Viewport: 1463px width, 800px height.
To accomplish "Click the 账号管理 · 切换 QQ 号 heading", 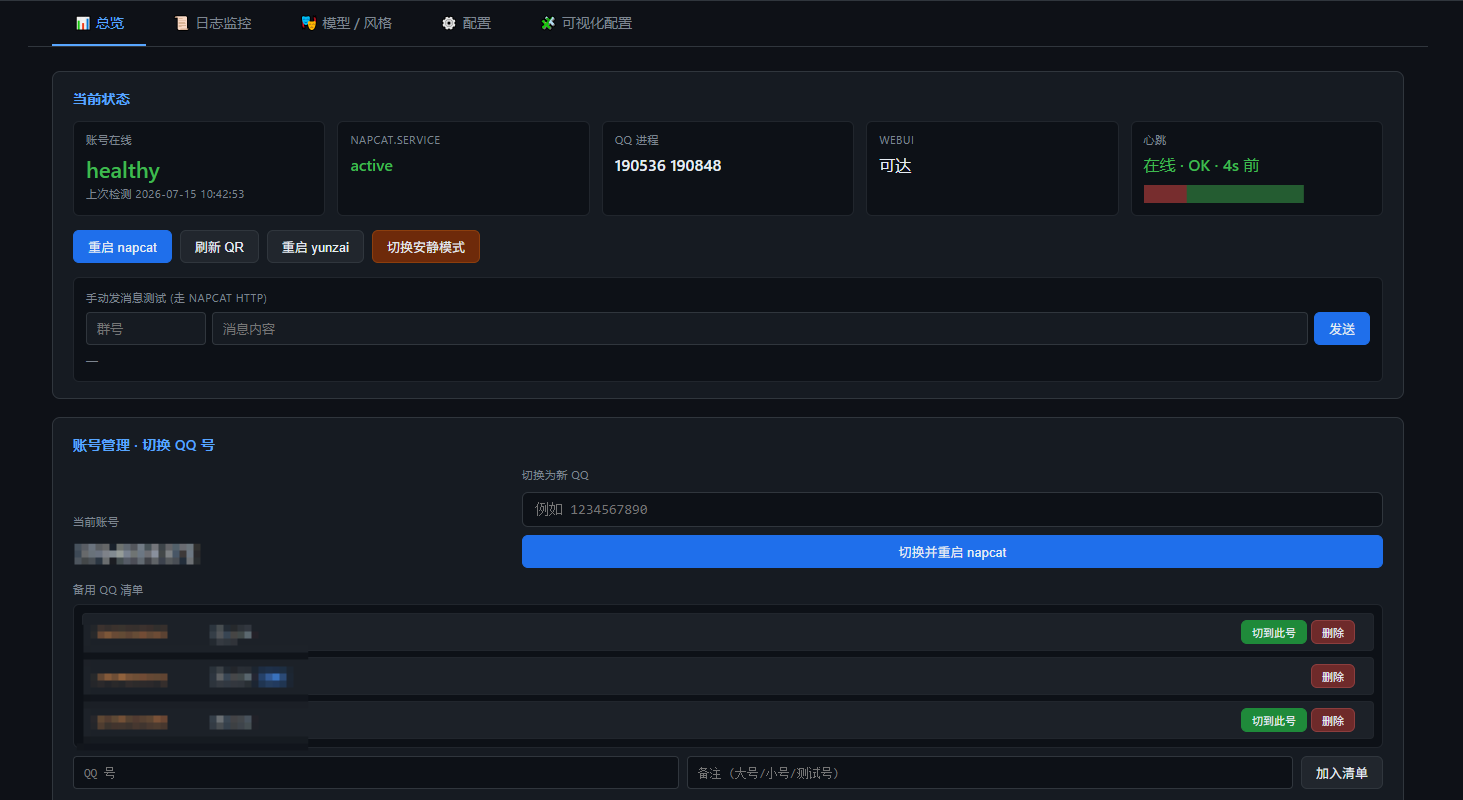I will point(144,445).
